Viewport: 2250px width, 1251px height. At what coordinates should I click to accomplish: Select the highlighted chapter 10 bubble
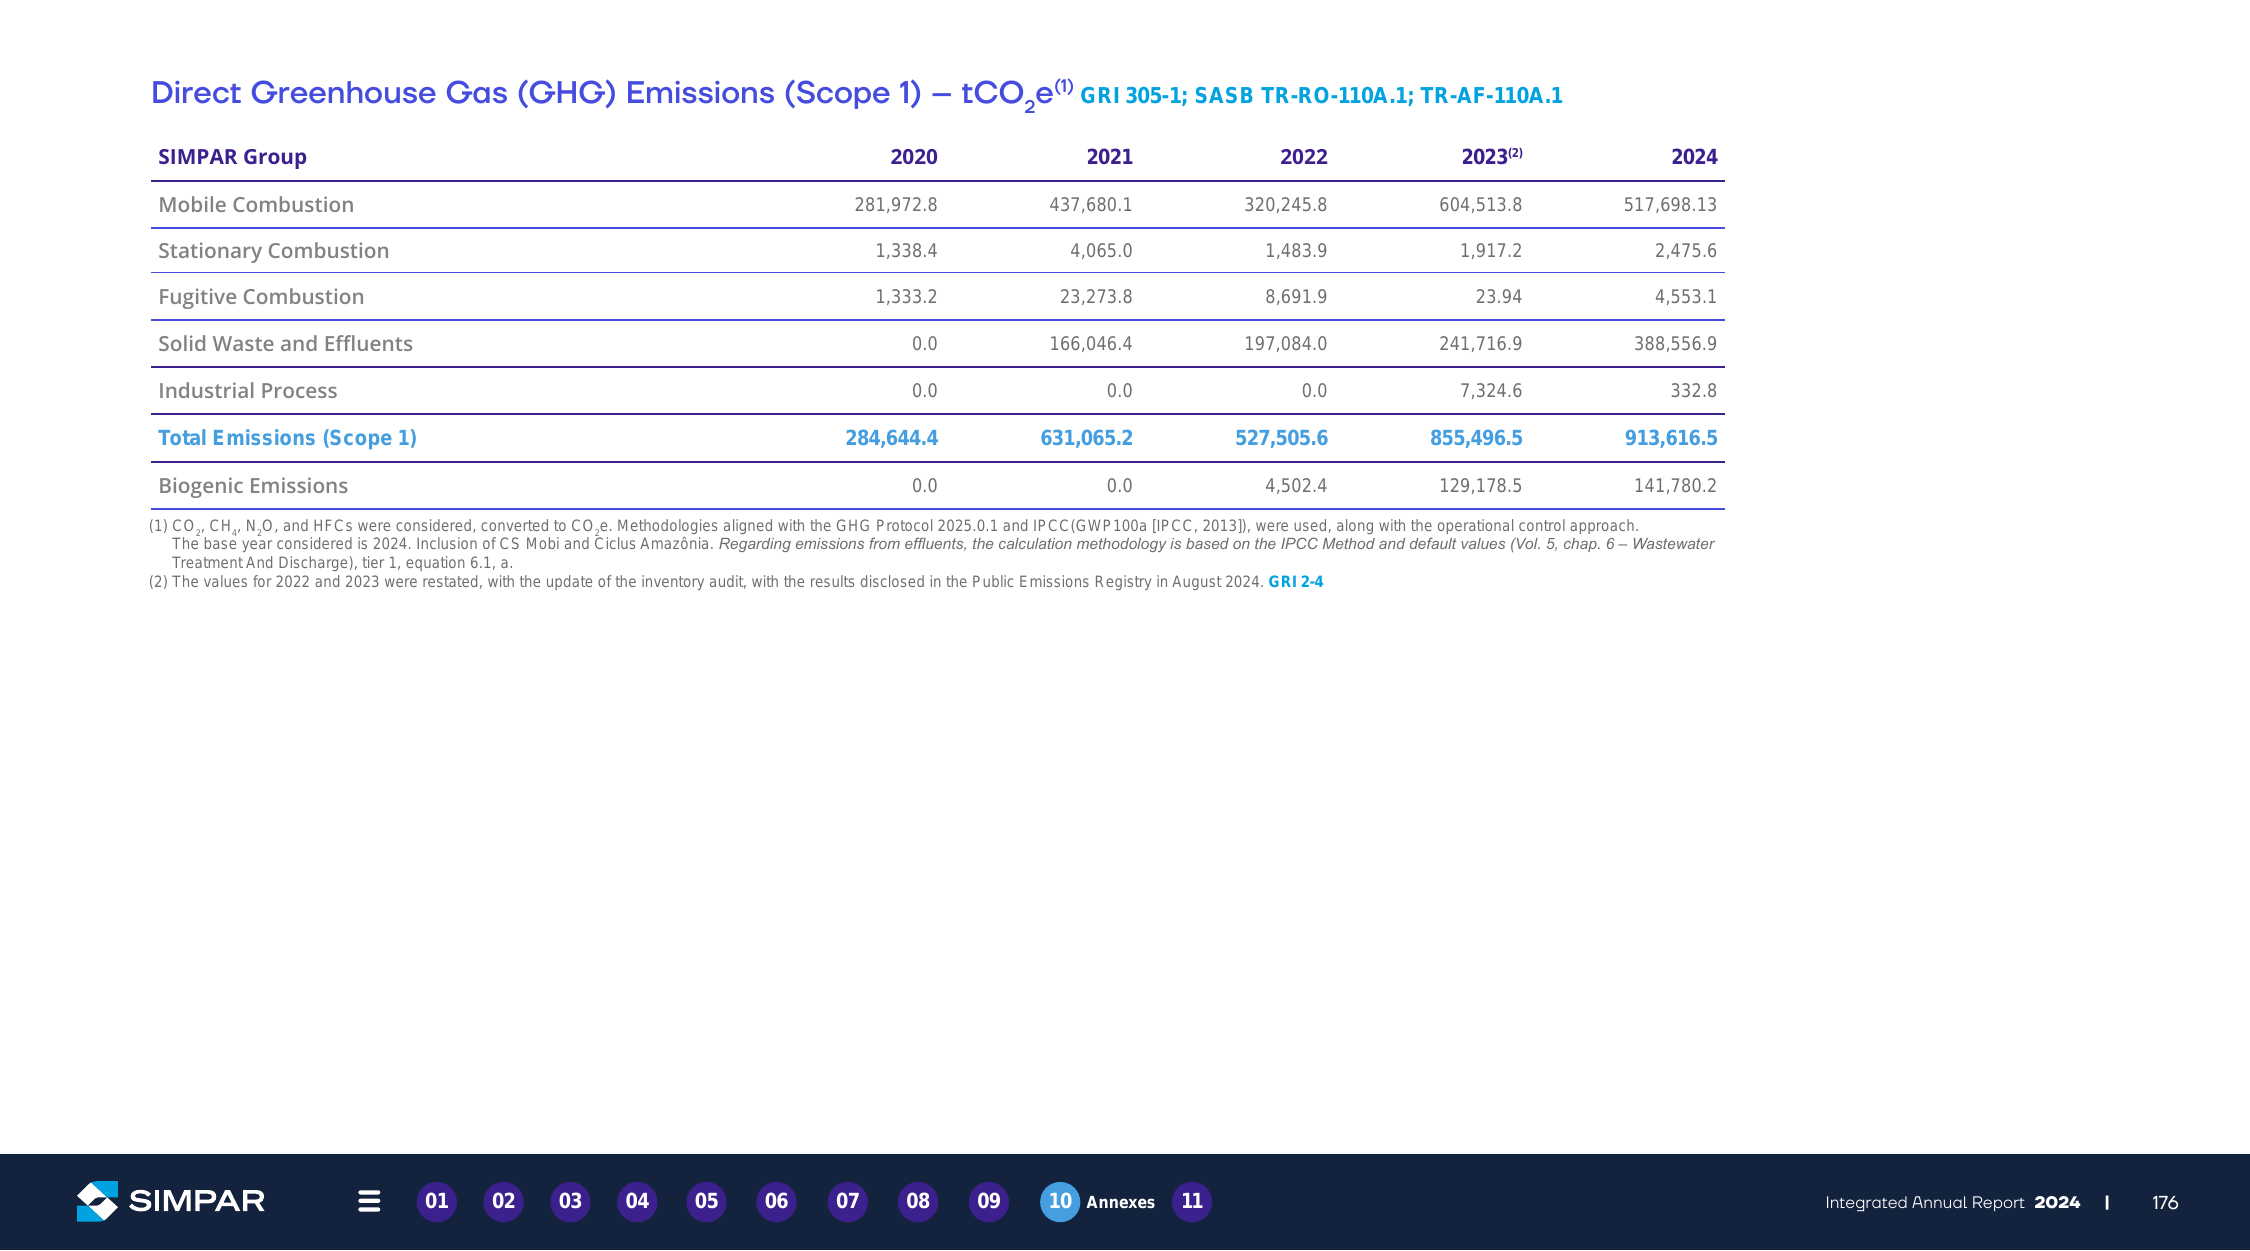coord(1060,1201)
